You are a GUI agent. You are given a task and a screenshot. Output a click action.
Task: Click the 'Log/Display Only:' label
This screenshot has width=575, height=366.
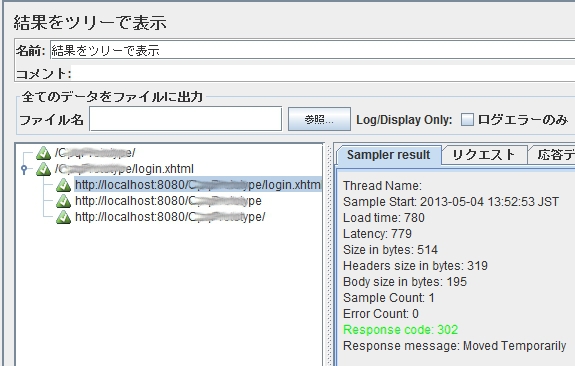point(404,120)
